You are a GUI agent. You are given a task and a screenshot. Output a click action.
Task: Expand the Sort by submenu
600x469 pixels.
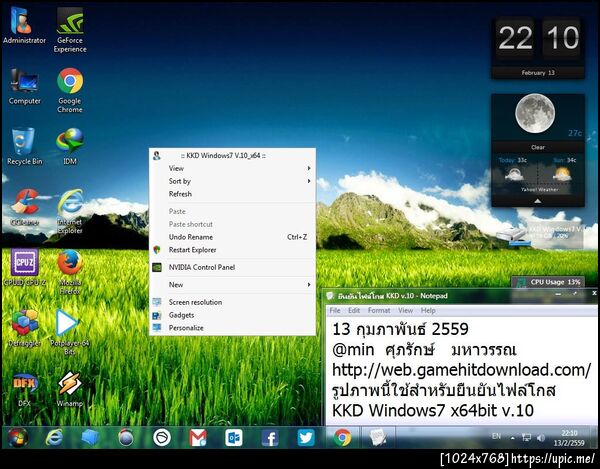tap(233, 181)
